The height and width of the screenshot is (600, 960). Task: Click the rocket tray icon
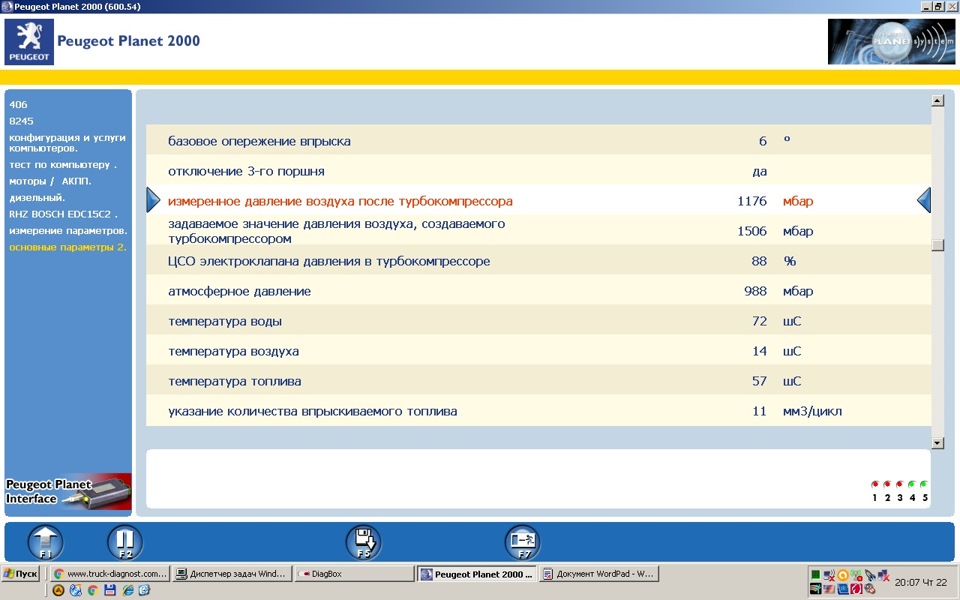(x=870, y=575)
